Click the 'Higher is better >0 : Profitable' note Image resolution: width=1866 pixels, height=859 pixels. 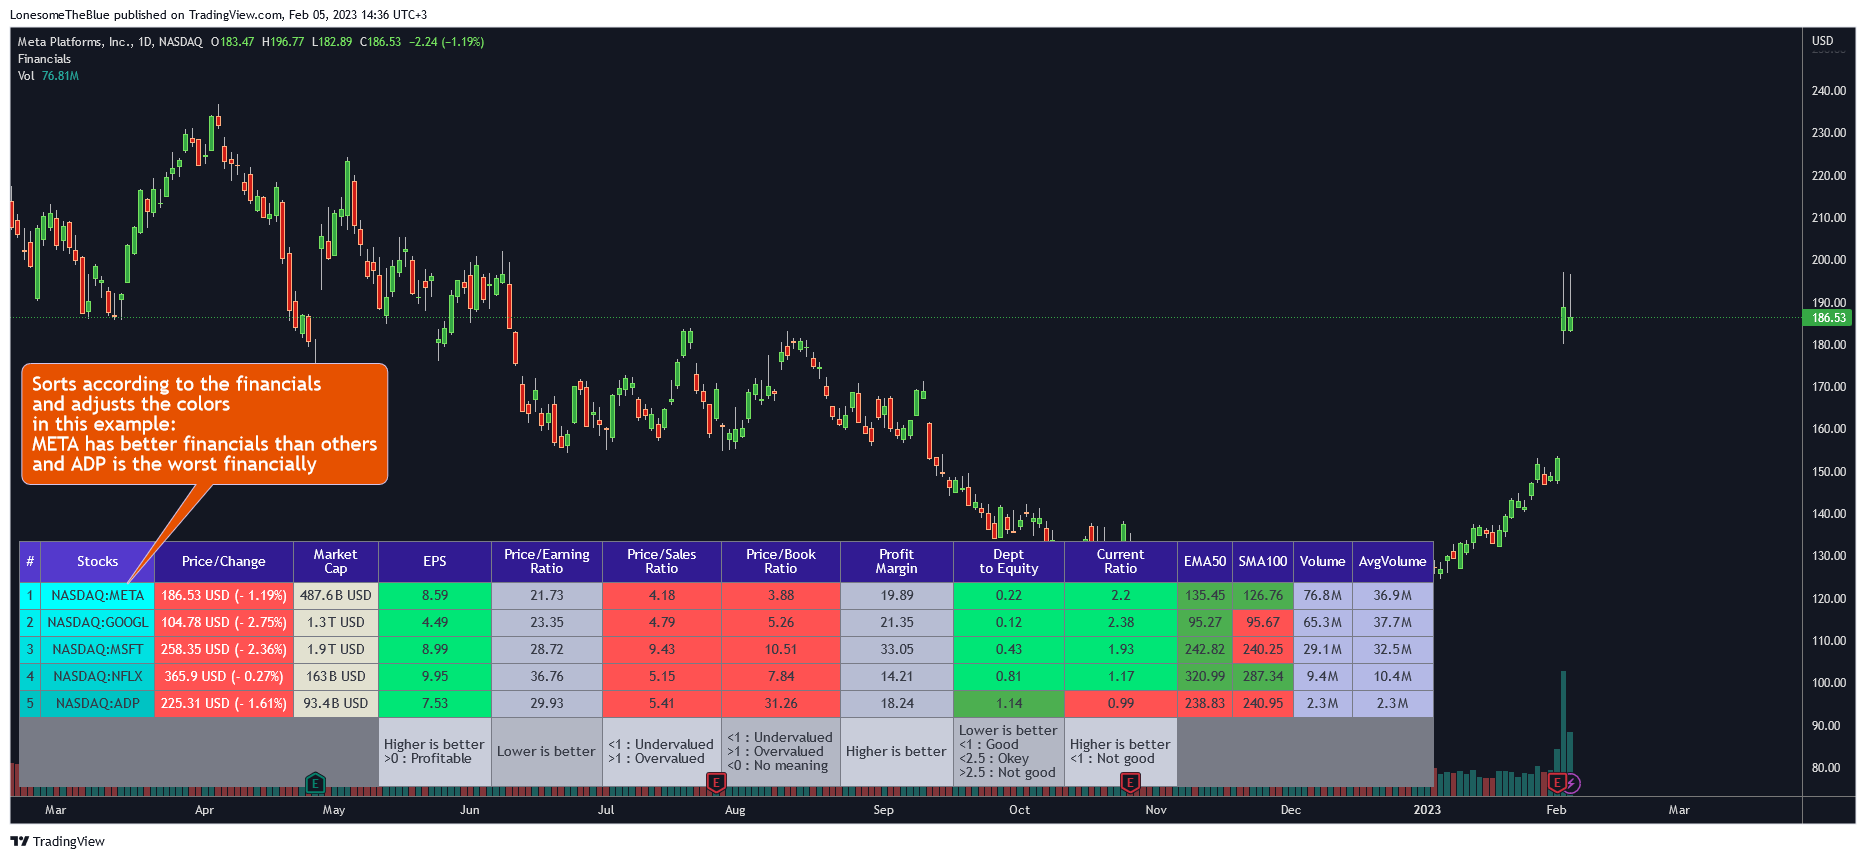[434, 752]
